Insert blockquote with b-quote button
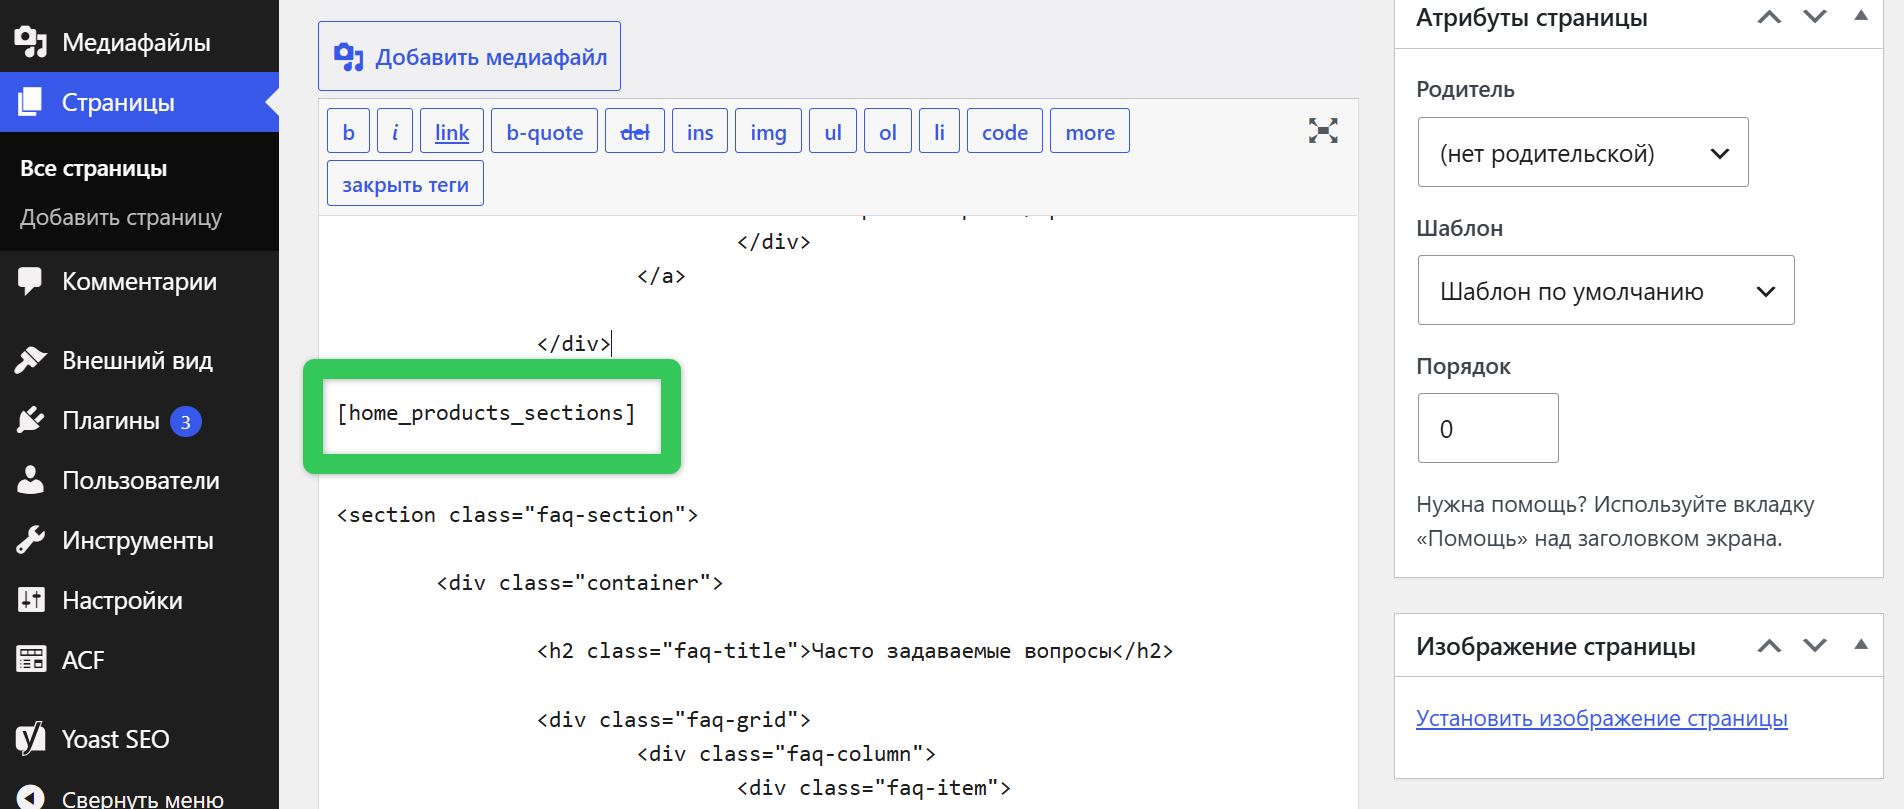1904x809 pixels. pyautogui.click(x=545, y=131)
